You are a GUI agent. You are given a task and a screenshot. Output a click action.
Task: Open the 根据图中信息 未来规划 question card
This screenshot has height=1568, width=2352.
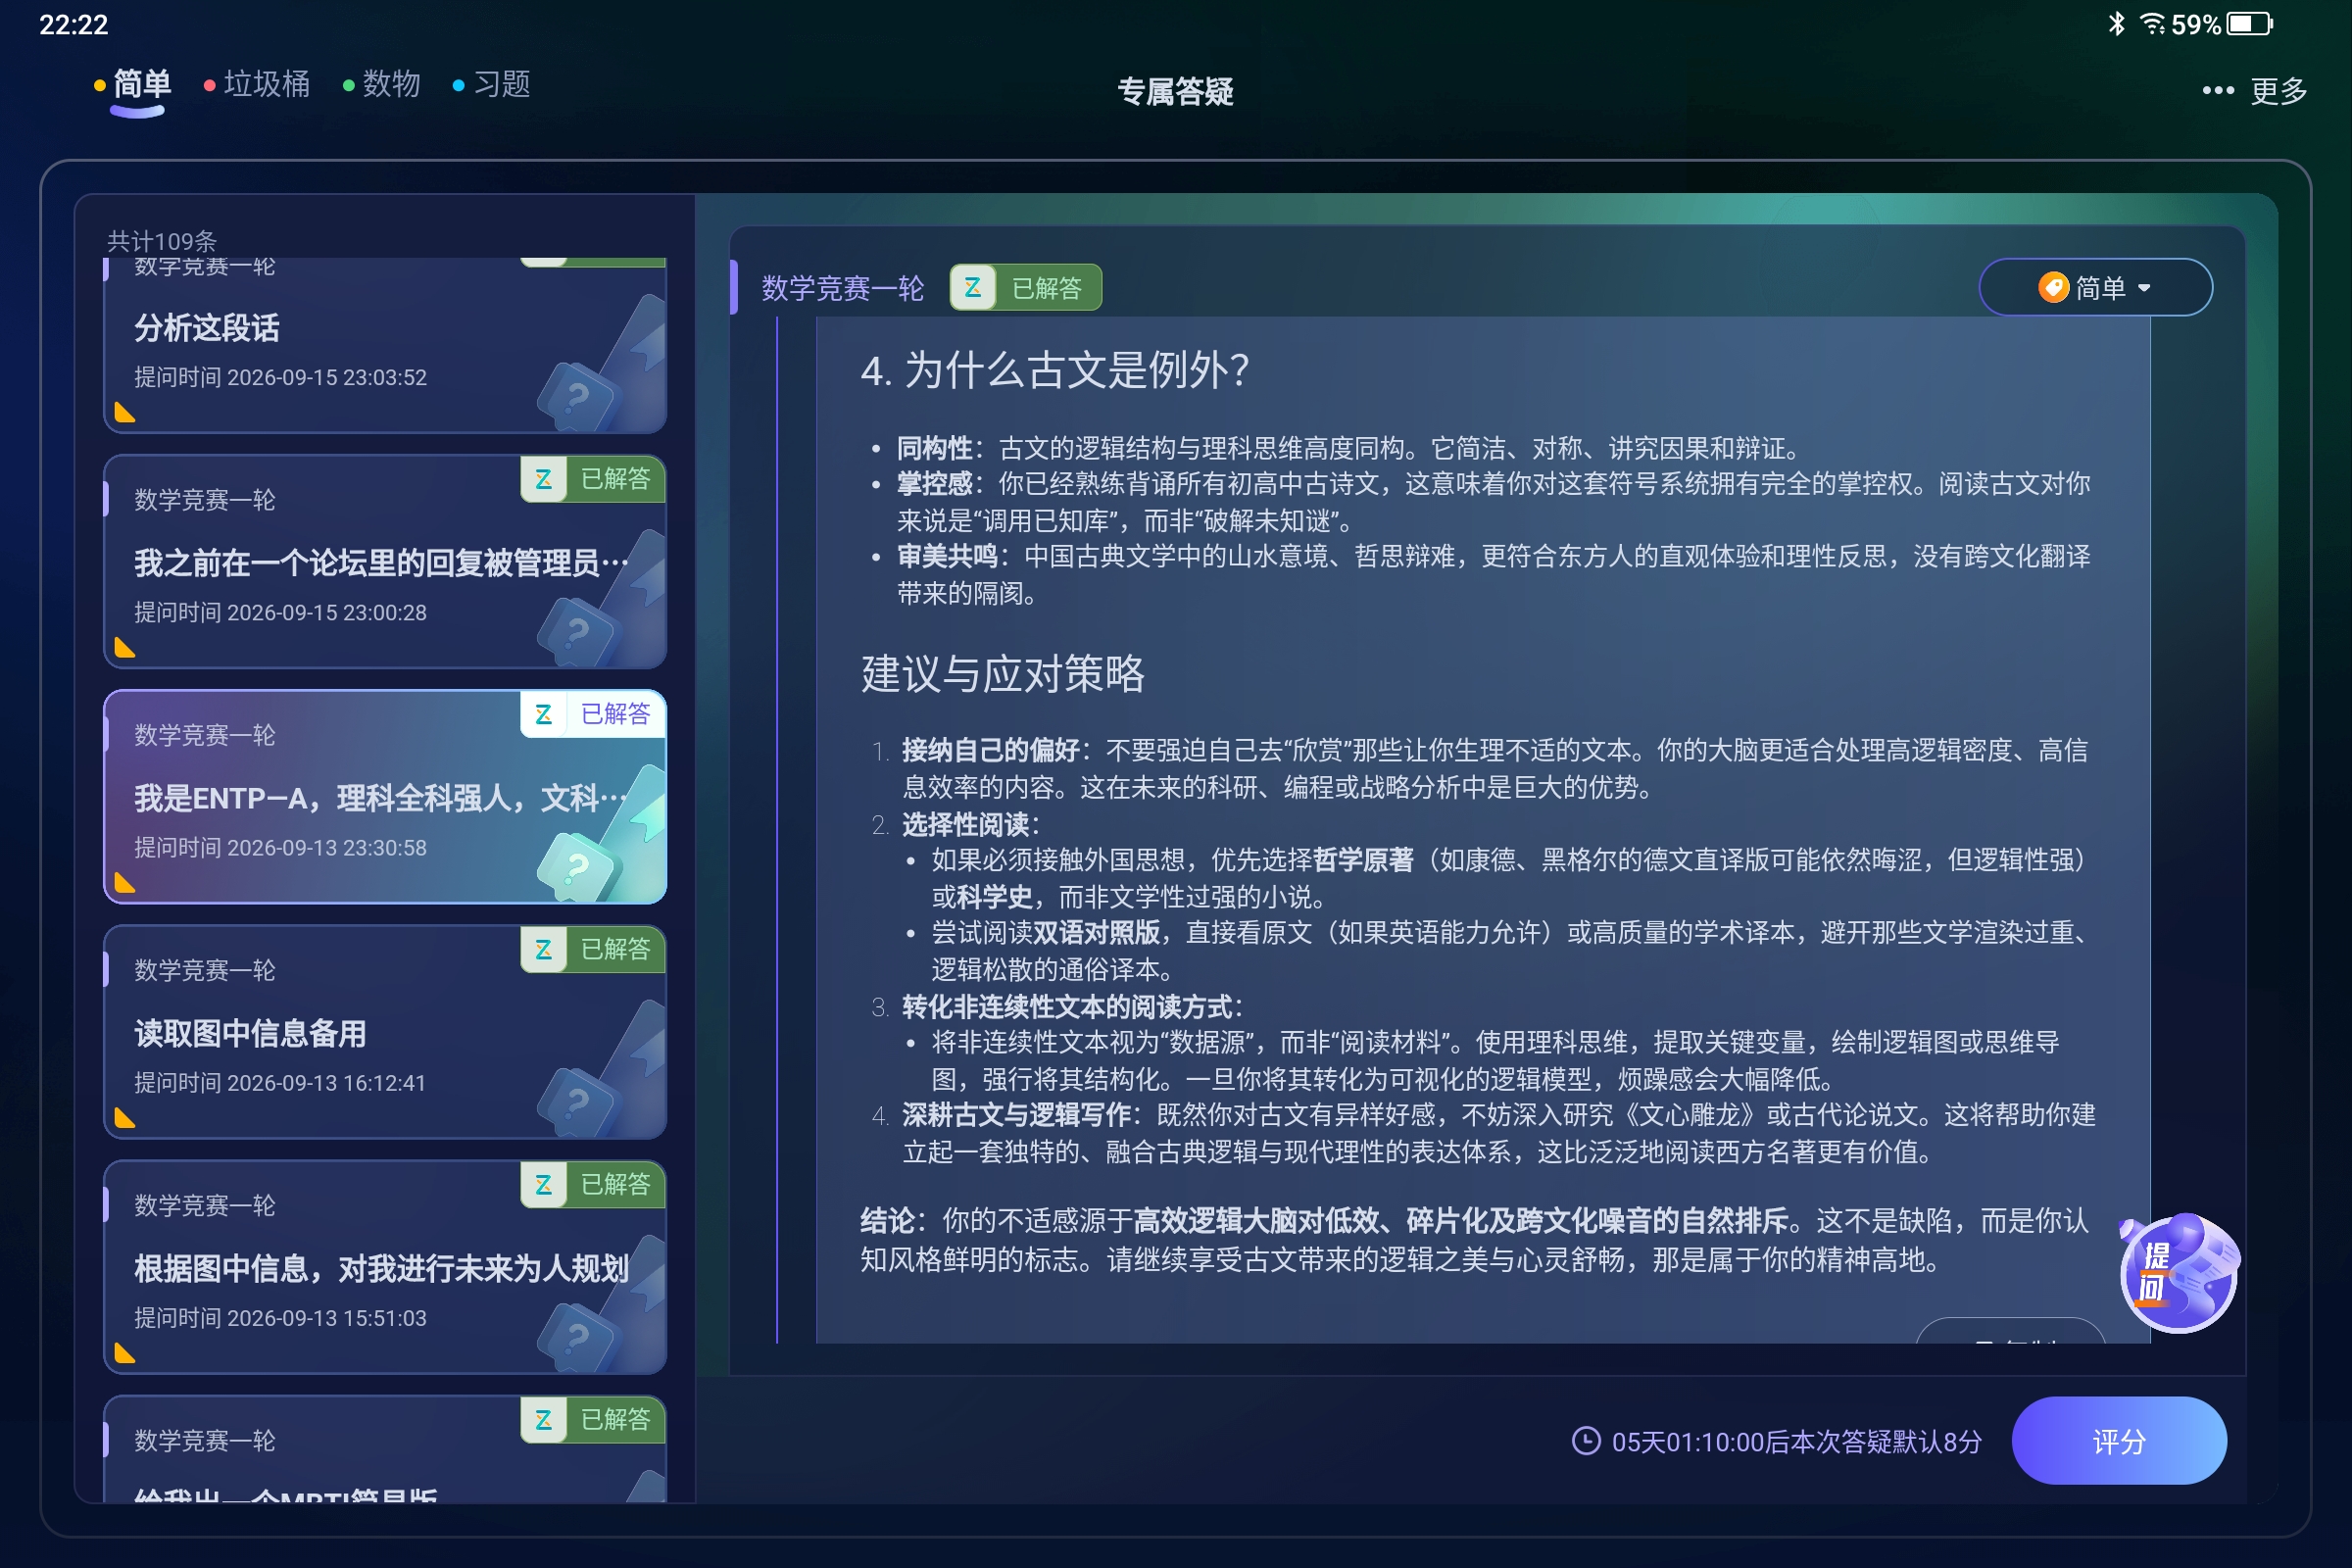point(385,1267)
